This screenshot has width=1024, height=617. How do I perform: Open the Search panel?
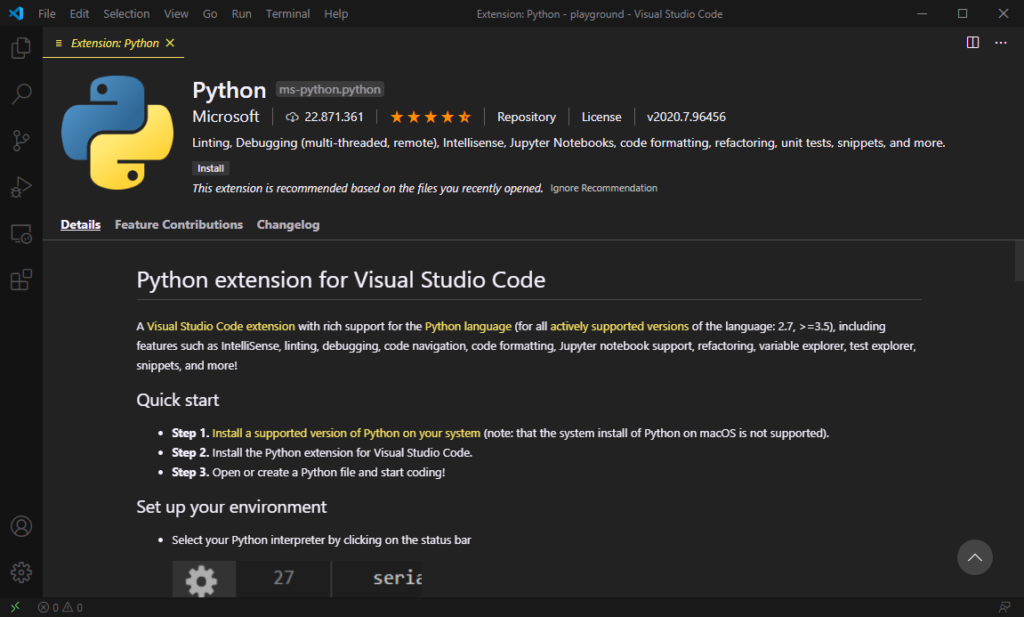tap(20, 93)
